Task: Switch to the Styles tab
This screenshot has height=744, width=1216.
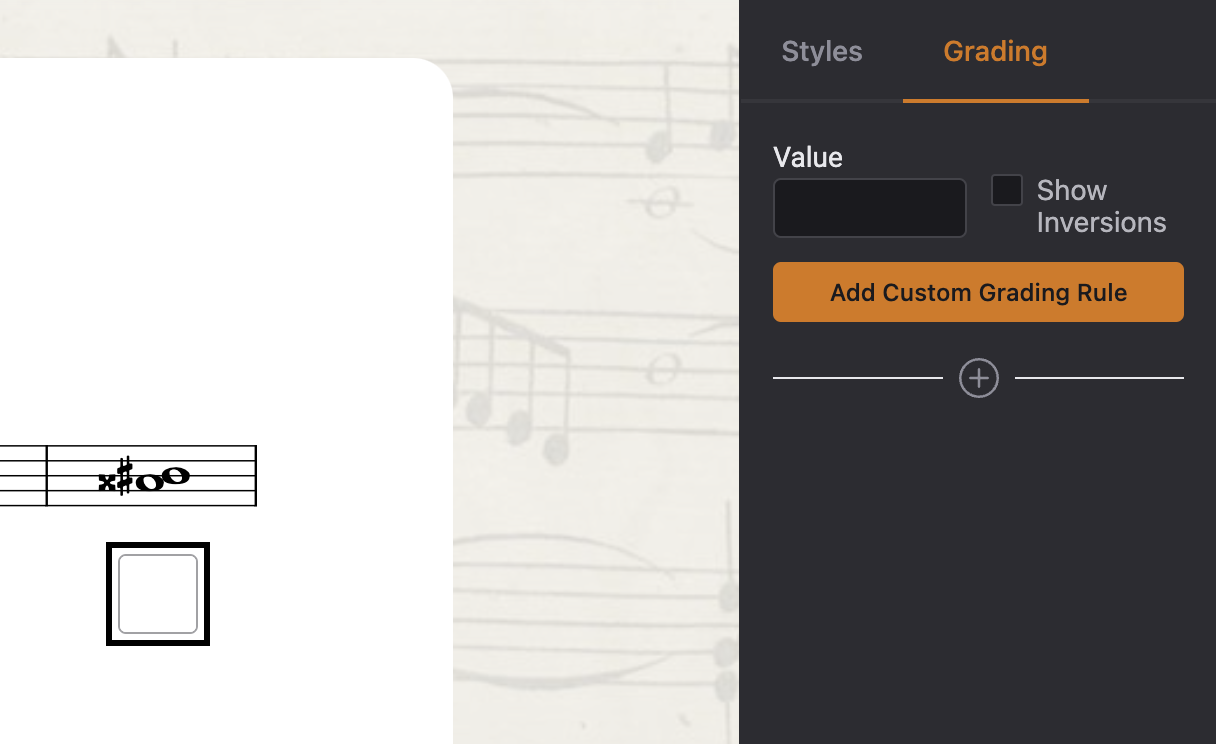Action: click(x=822, y=52)
